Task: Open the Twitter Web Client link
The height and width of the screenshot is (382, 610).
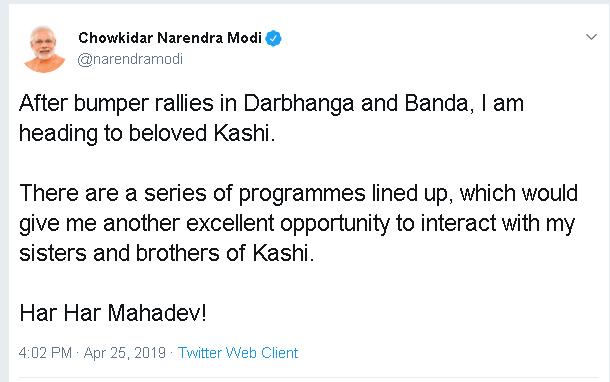Action: (x=238, y=353)
